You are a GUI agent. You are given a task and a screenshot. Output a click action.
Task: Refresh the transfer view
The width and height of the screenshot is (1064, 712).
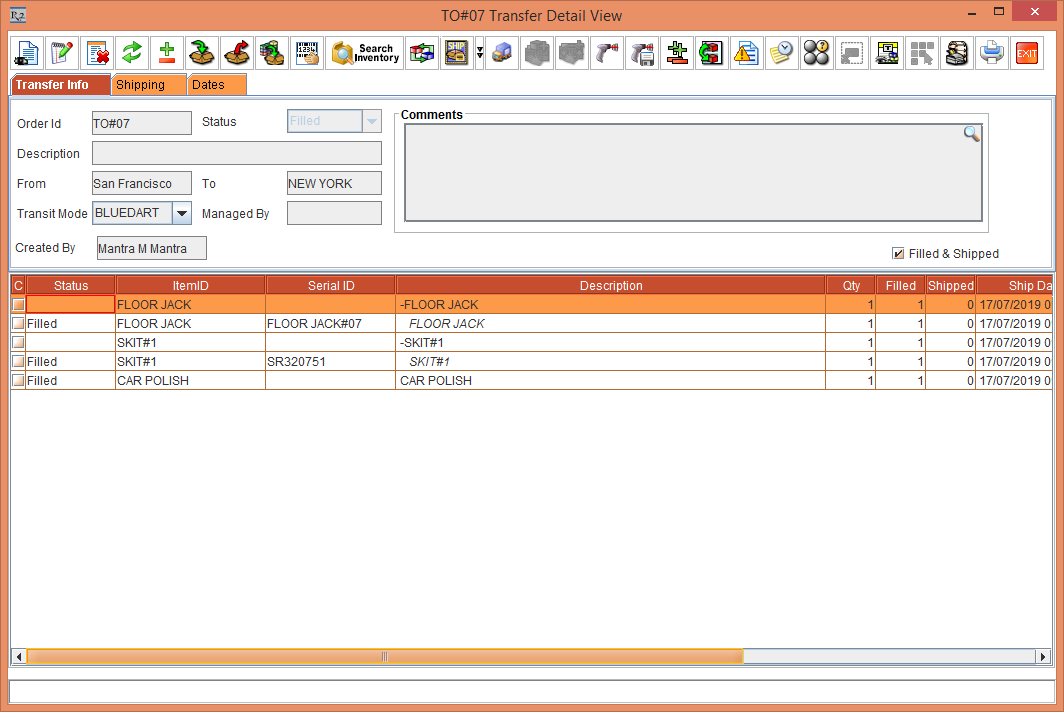tap(132, 53)
